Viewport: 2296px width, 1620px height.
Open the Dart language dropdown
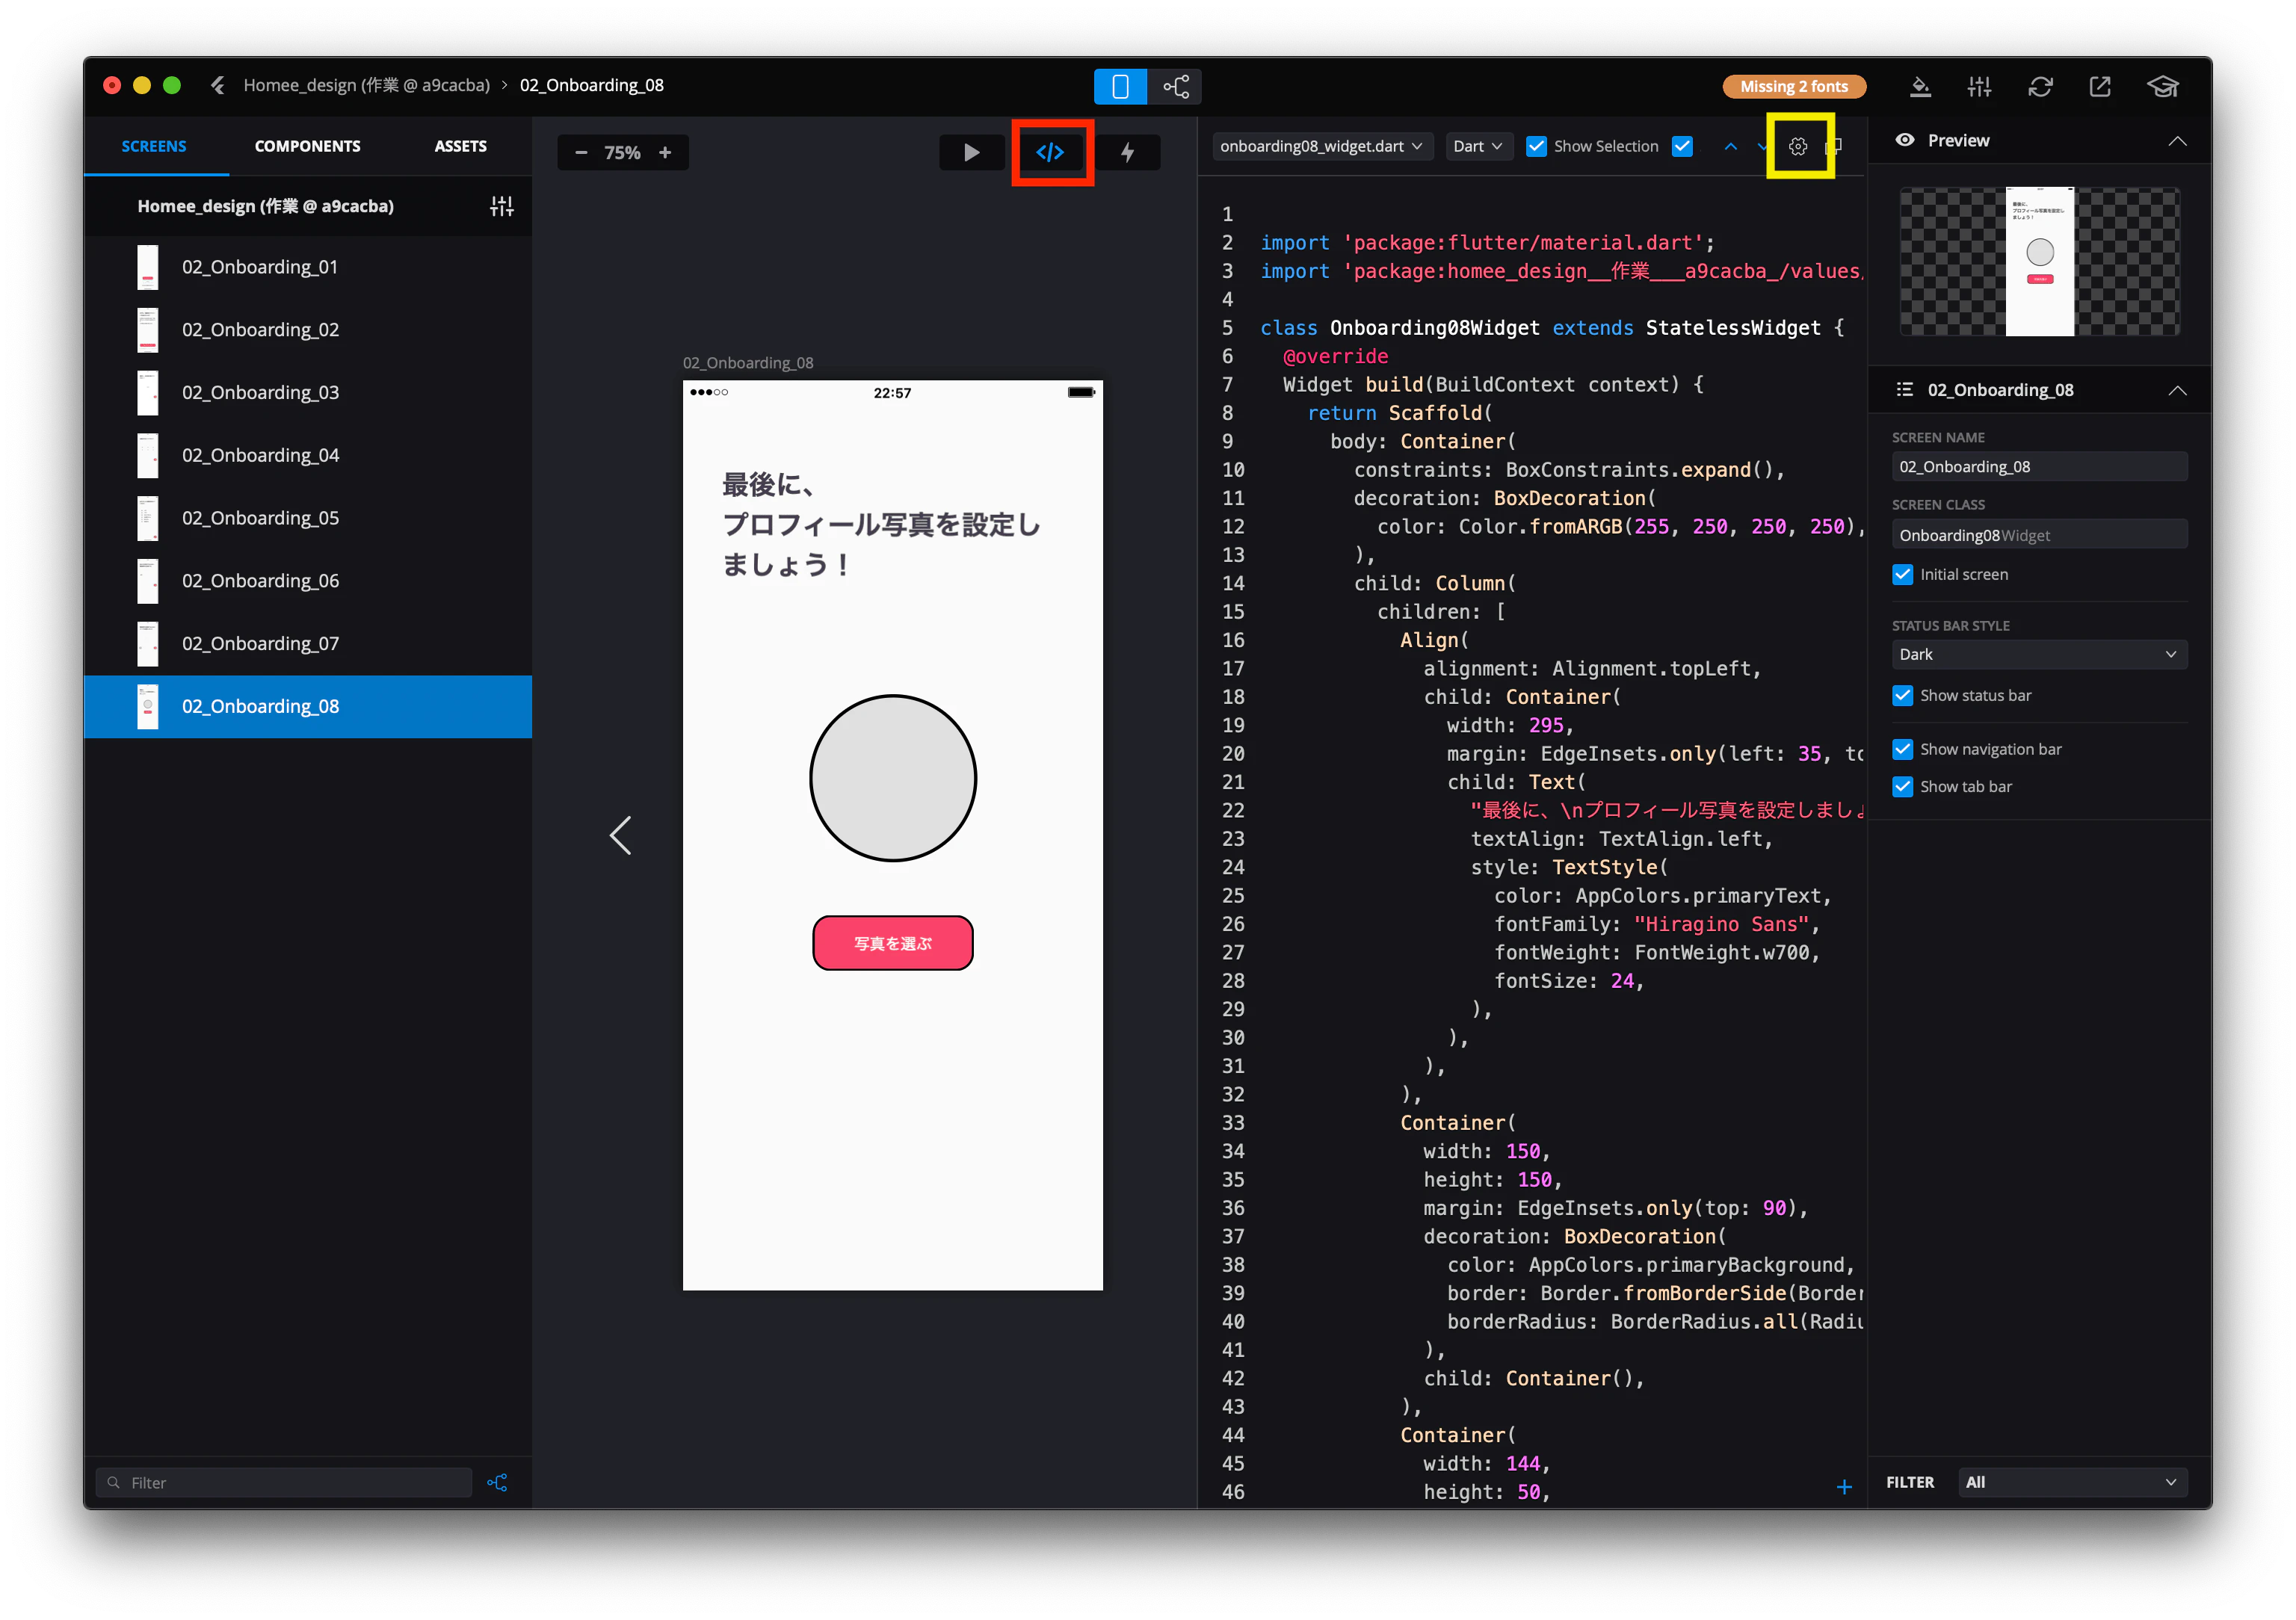pos(1478,147)
